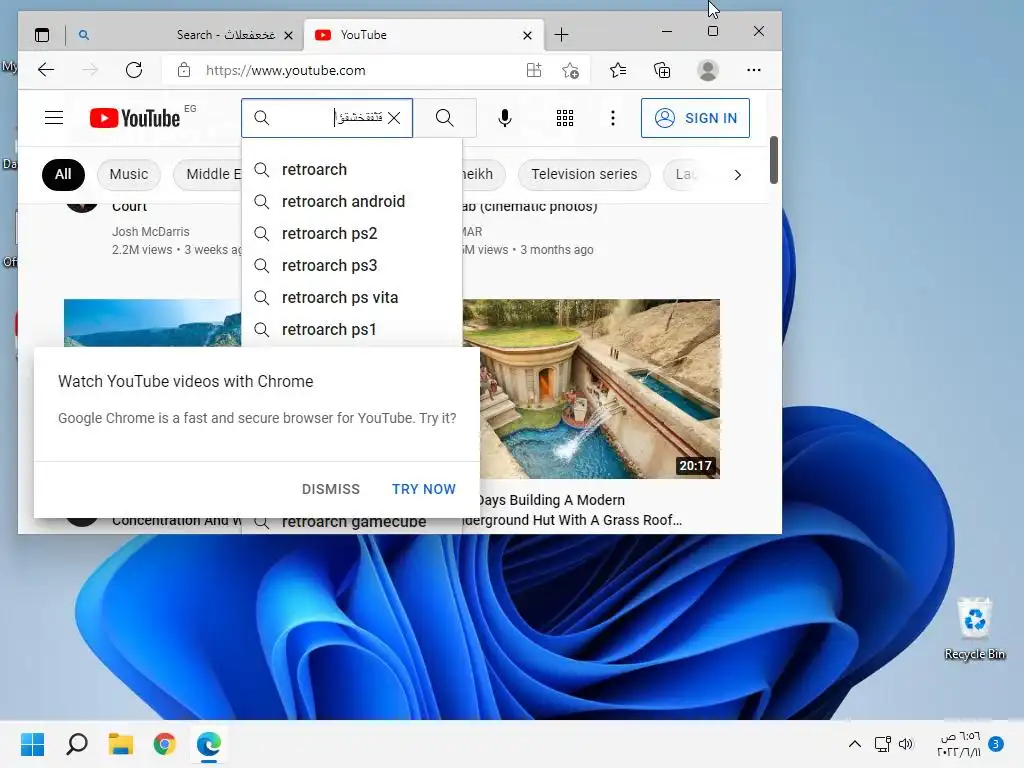Choose 'retroarch ps2' suggestion
Screen dimensions: 1024x768
(352, 234)
